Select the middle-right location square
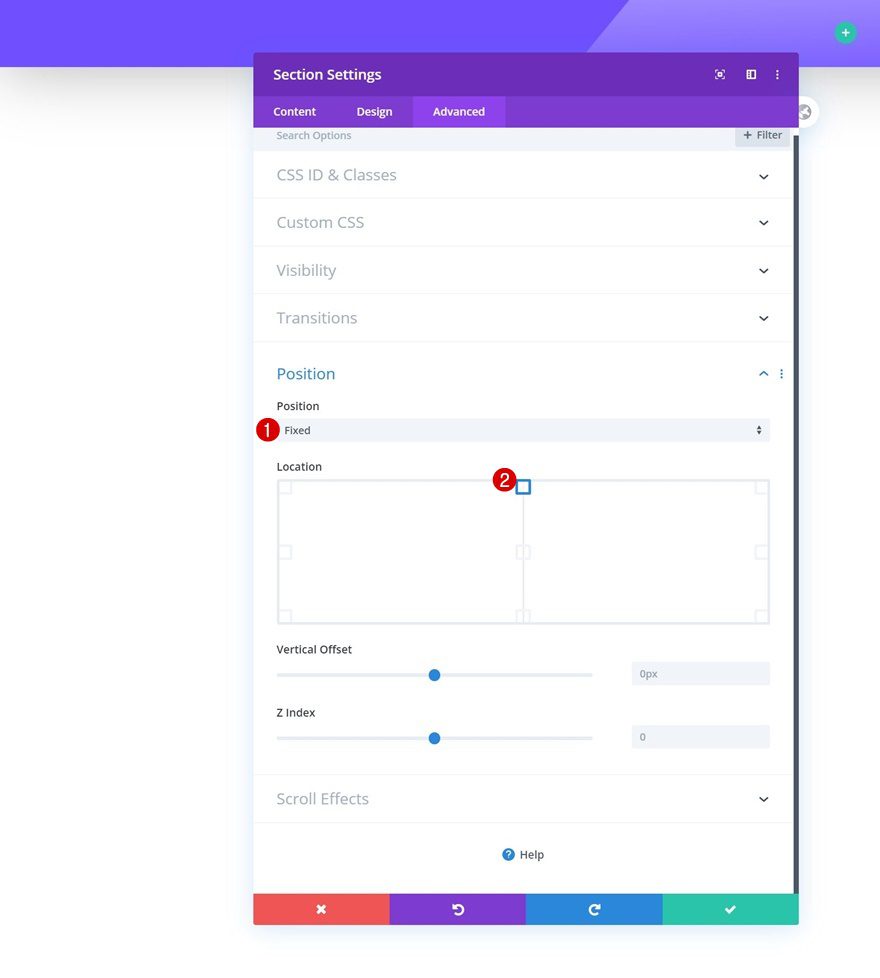 click(762, 552)
